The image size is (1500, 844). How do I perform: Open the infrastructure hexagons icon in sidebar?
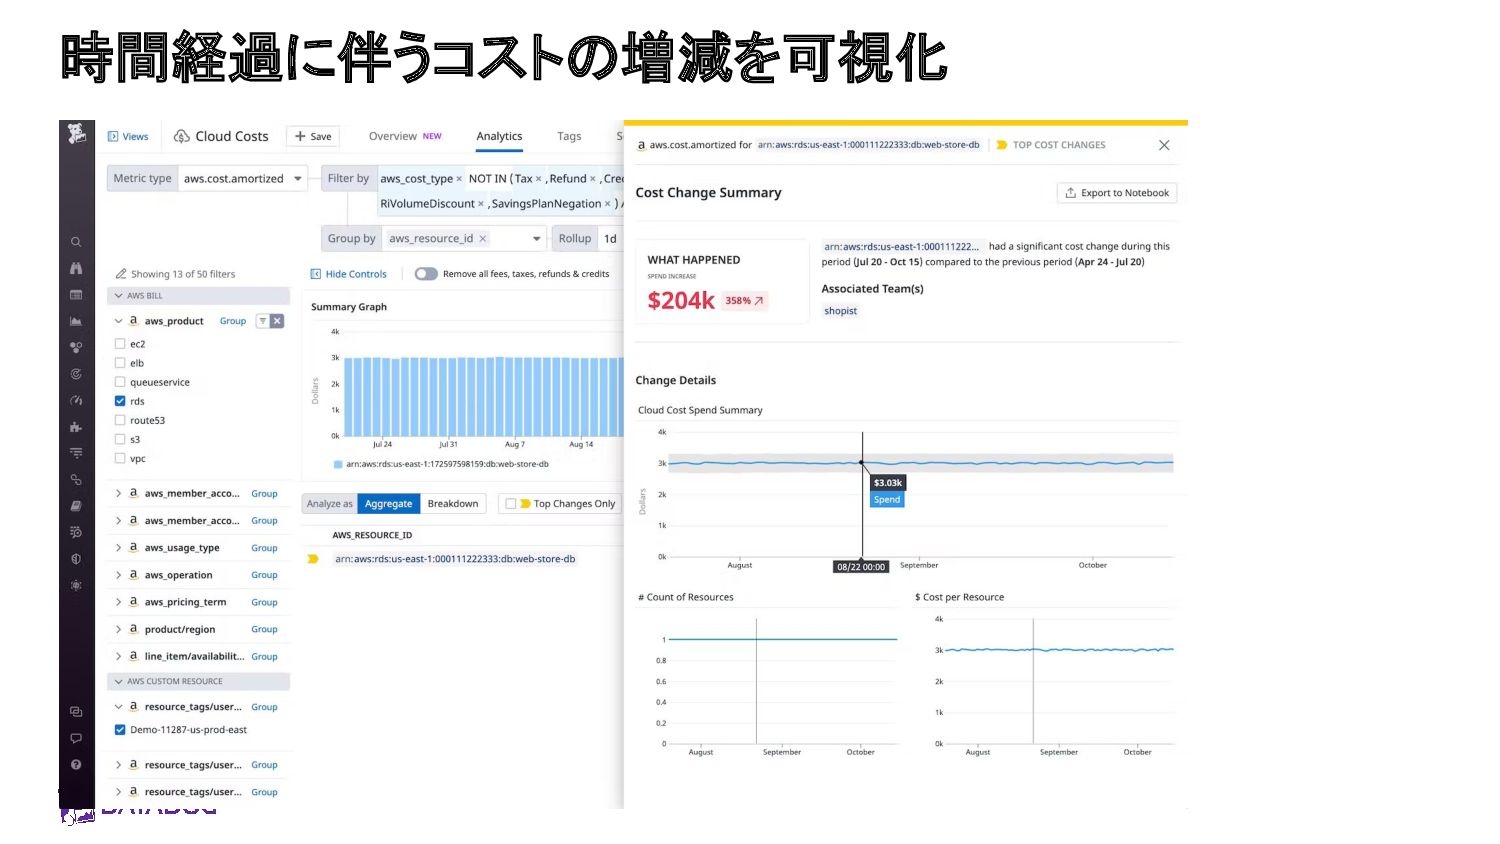[76, 348]
